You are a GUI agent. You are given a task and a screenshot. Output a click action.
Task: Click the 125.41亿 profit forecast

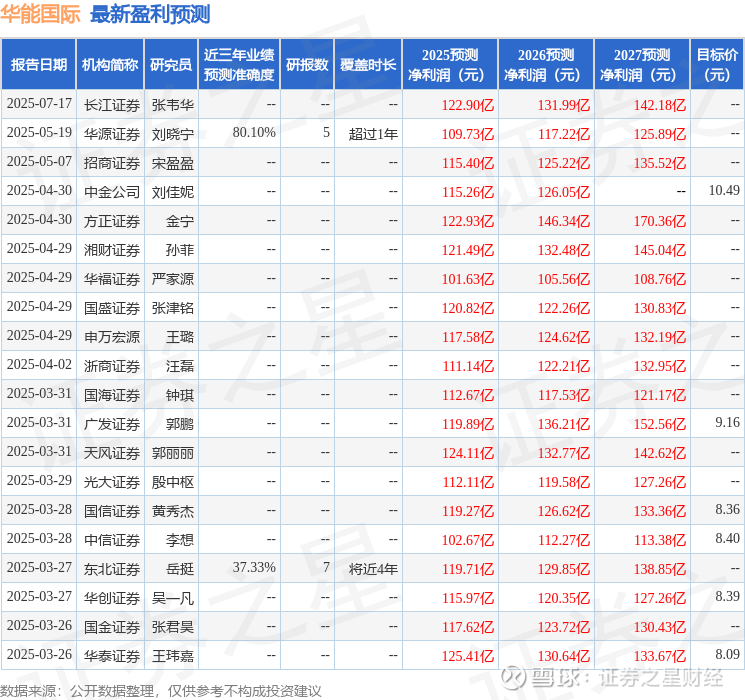468,656
